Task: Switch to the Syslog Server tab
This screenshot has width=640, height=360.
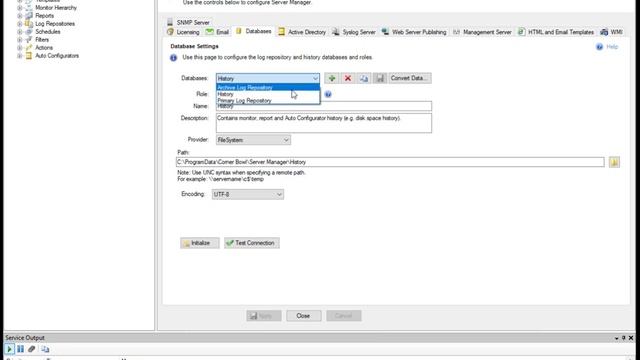Action: coord(354,32)
